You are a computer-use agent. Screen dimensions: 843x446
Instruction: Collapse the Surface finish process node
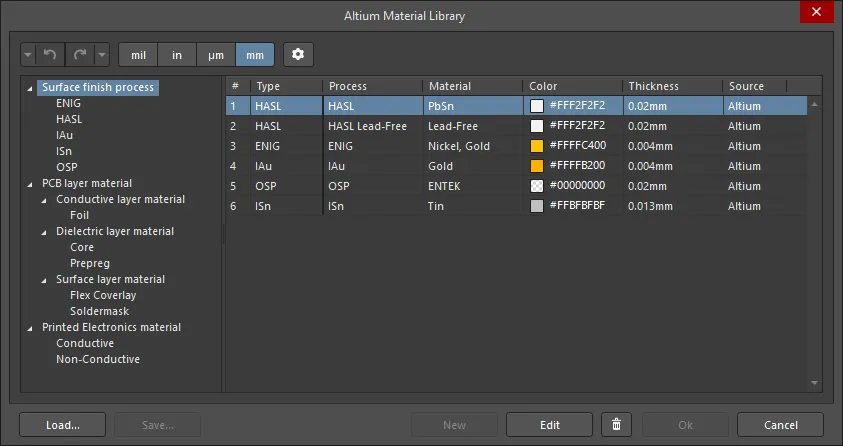[30, 88]
